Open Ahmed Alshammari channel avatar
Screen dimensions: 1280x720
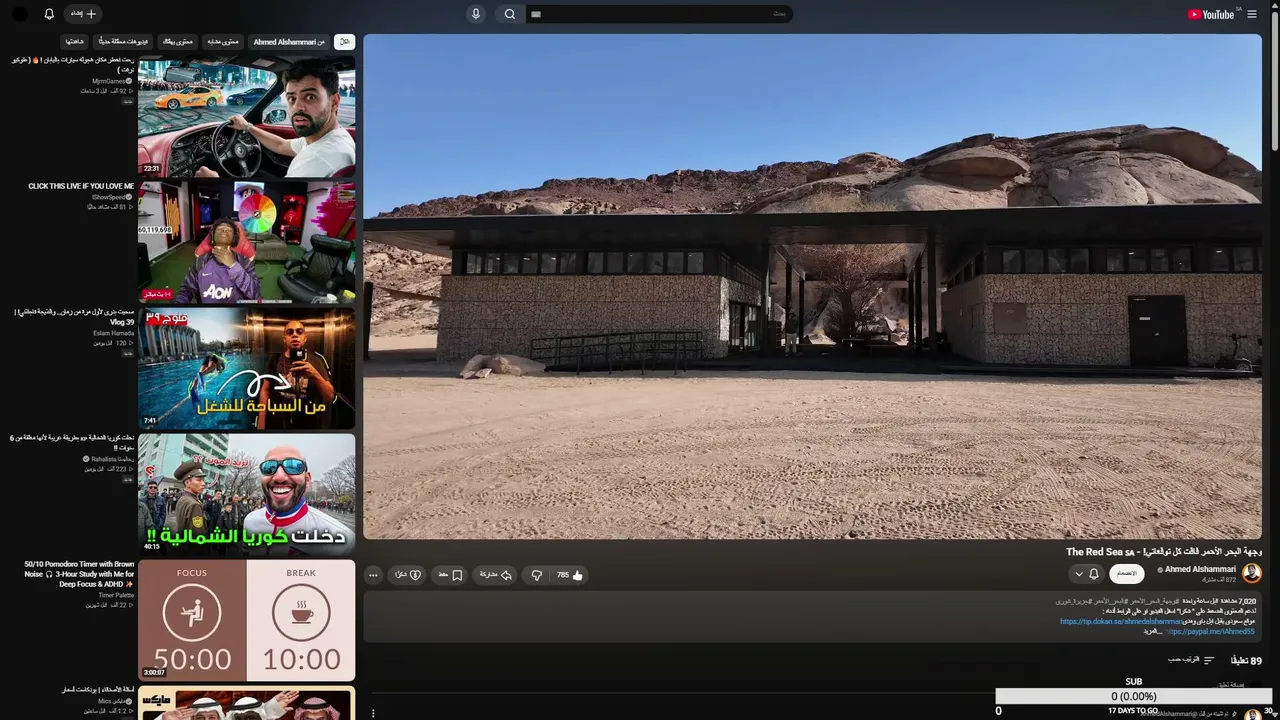(x=1252, y=573)
